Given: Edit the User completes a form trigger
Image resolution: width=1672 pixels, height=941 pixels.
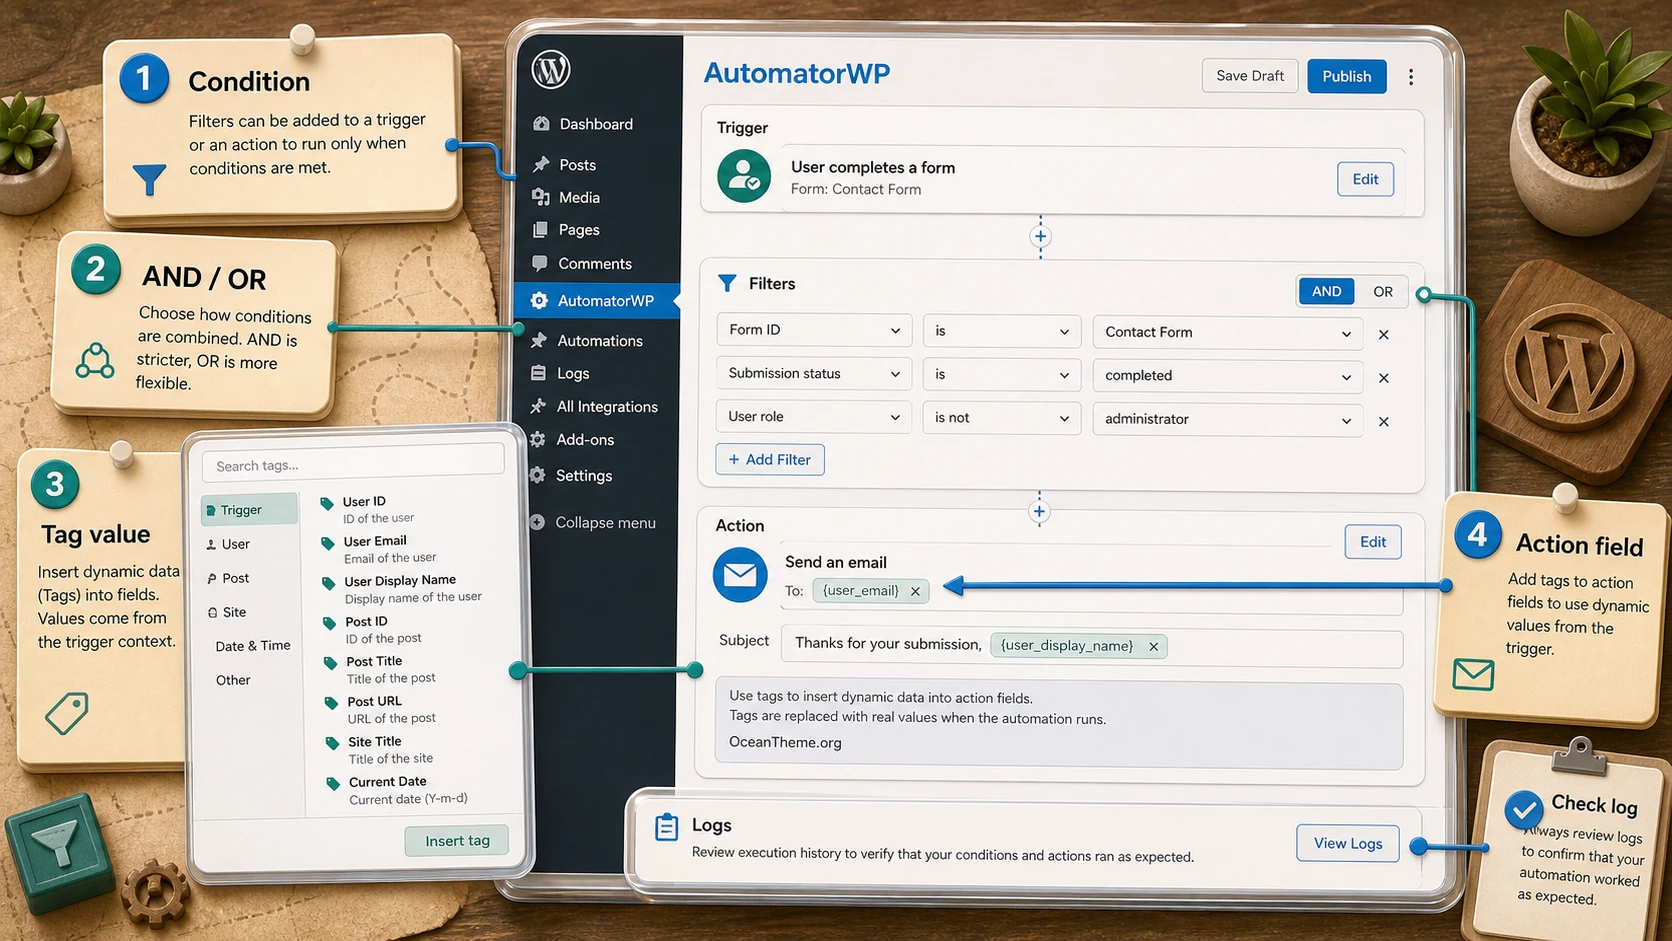Looking at the screenshot, I should click(1365, 179).
